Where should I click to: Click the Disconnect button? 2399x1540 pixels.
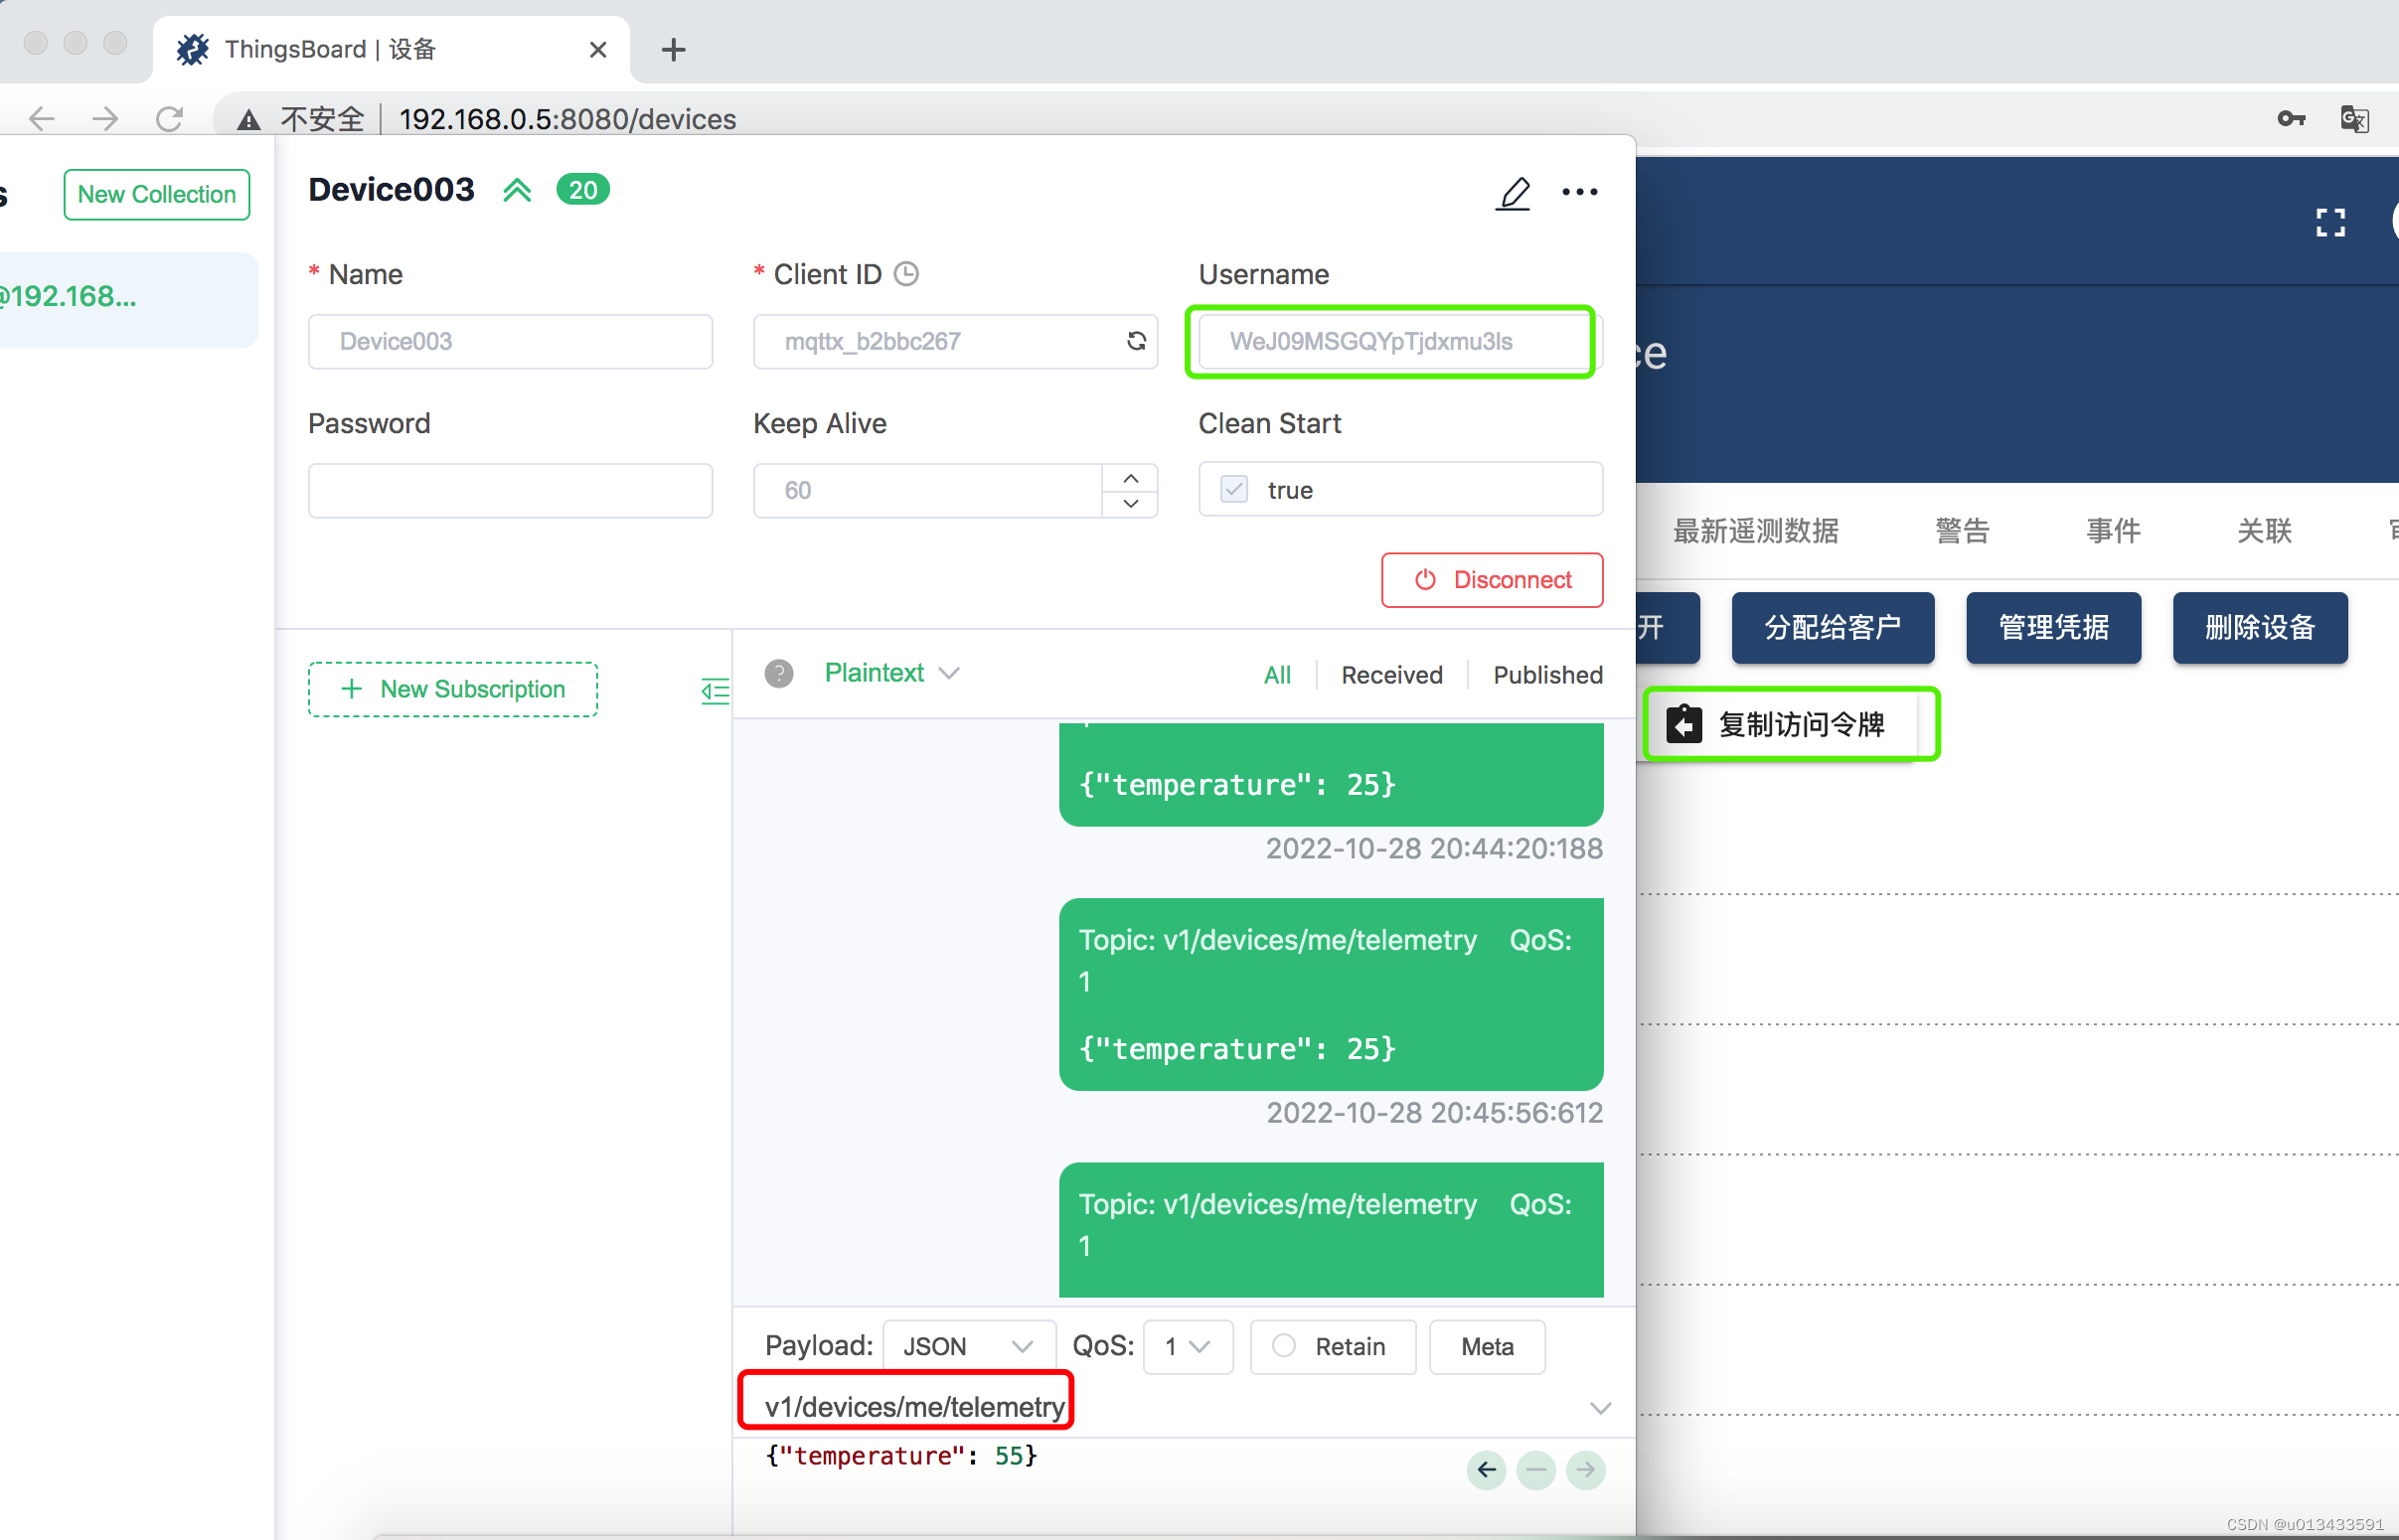click(1492, 580)
